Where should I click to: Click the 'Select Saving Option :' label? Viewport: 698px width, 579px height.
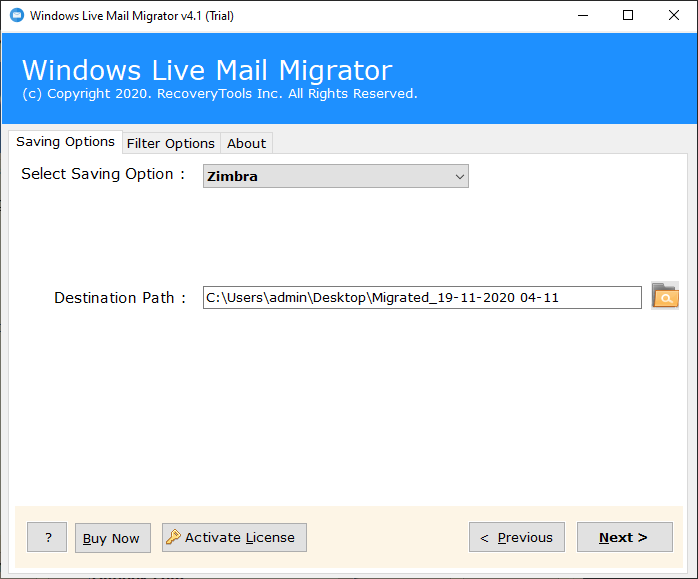pos(103,174)
